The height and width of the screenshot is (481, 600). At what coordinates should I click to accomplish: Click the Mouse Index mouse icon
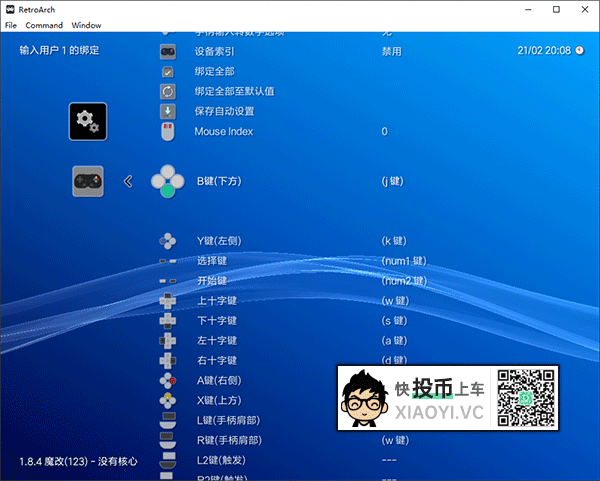tap(168, 131)
